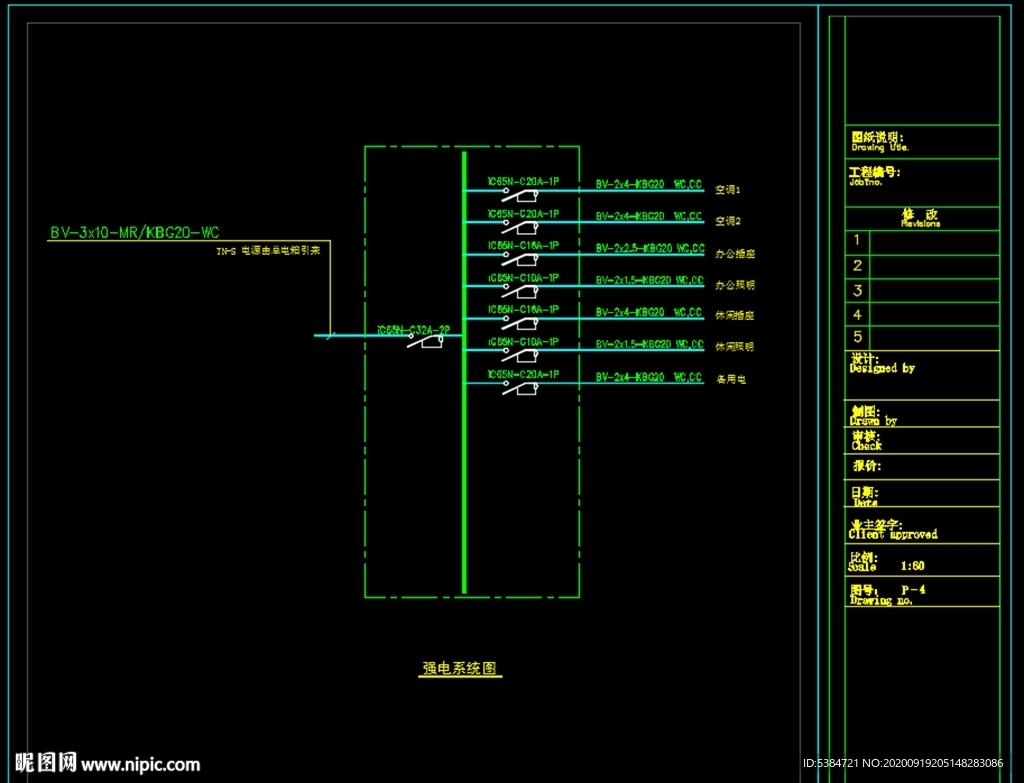The image size is (1024, 783).
Task: Click the TN-S power source note text
Action: click(268, 251)
